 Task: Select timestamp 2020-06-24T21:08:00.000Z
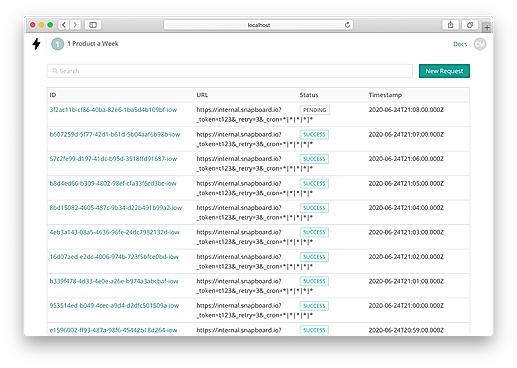(406, 110)
